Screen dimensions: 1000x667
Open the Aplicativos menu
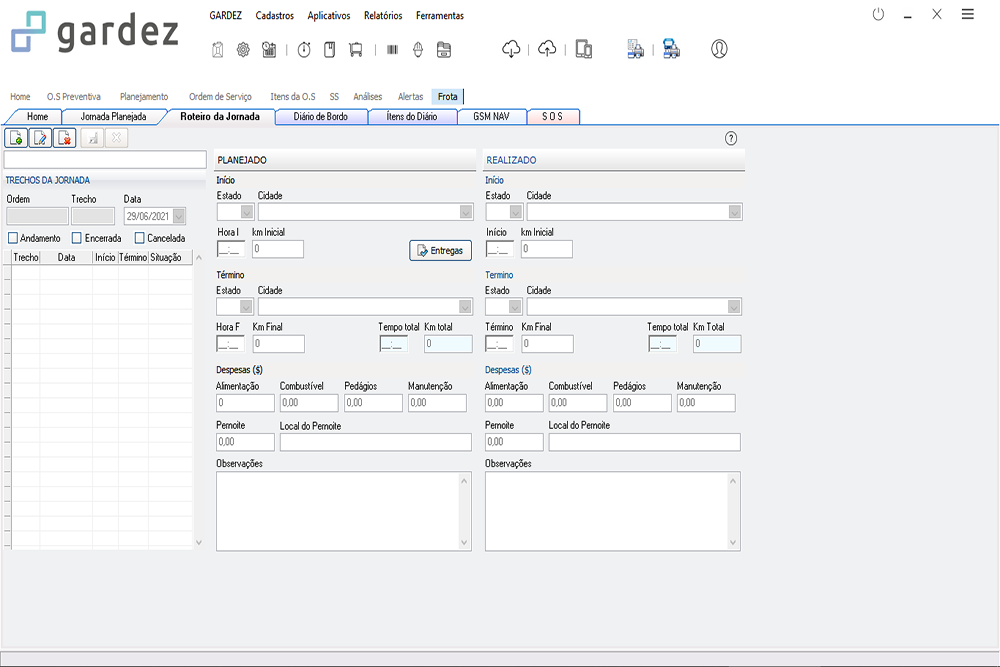point(329,15)
